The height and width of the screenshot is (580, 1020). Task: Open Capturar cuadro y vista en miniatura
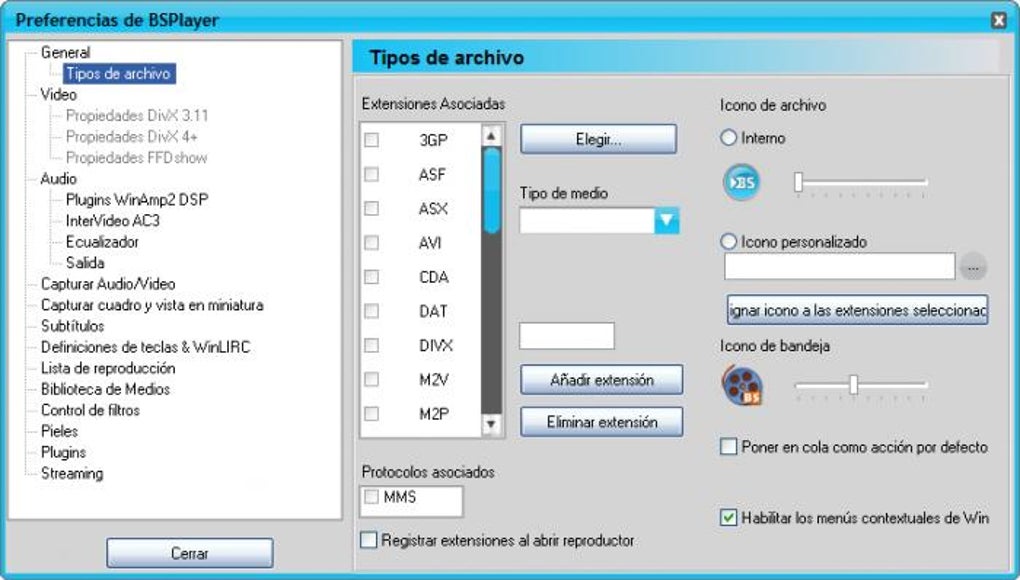(x=152, y=305)
